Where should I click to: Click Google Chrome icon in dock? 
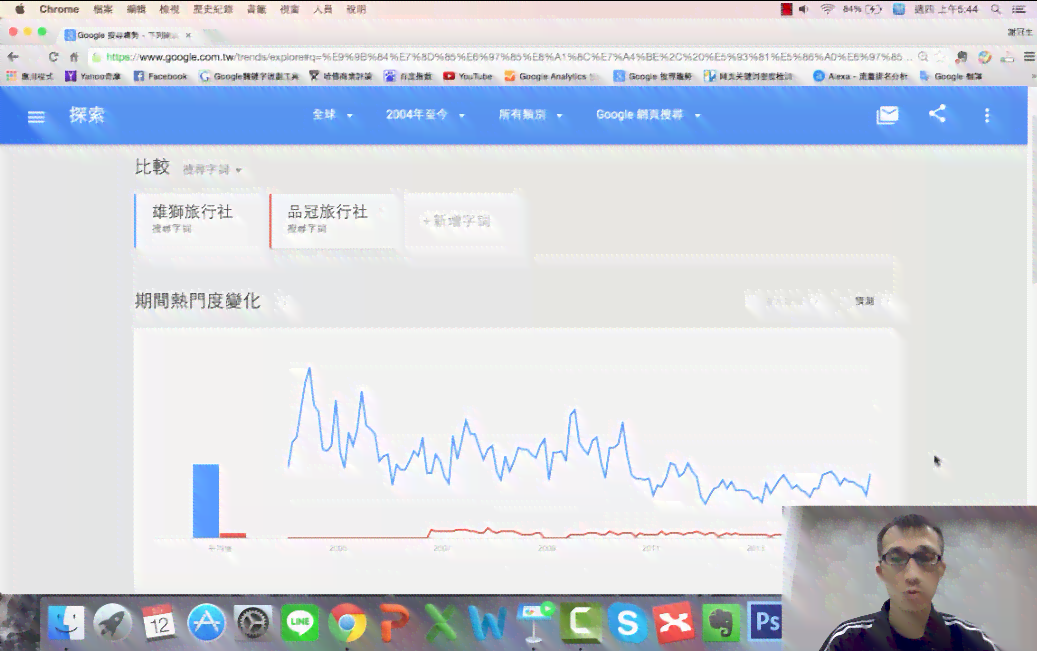pos(347,623)
